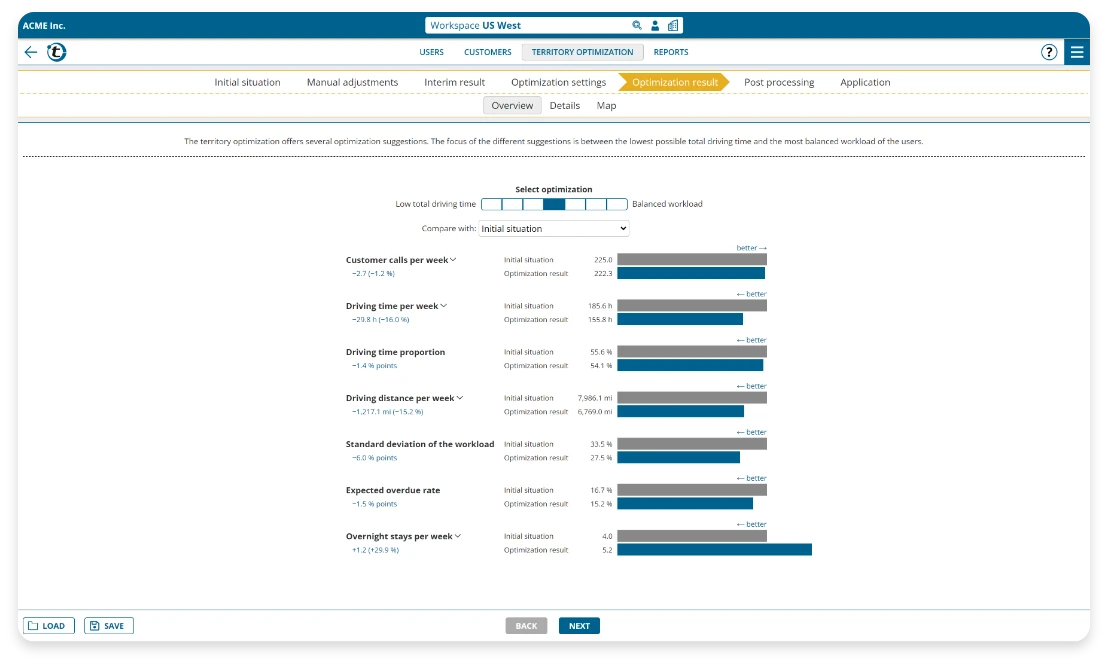The height and width of the screenshot is (666, 1108).
Task: Expand the Driving time per week chevron
Action: pos(444,305)
